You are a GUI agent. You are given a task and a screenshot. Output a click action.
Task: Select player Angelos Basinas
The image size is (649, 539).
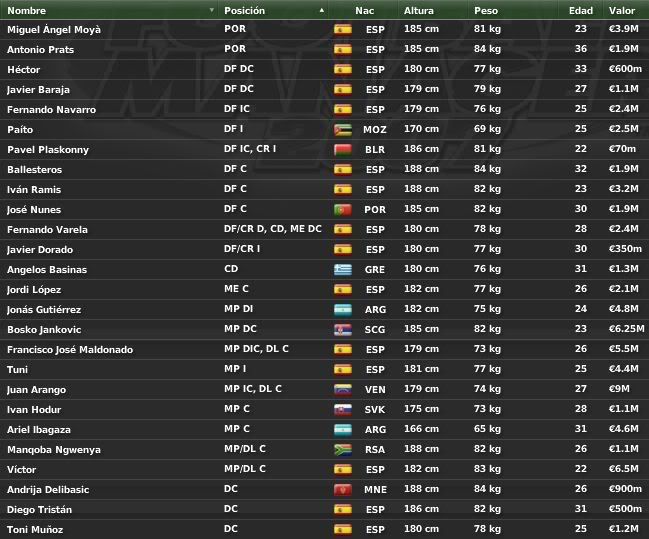pos(47,270)
